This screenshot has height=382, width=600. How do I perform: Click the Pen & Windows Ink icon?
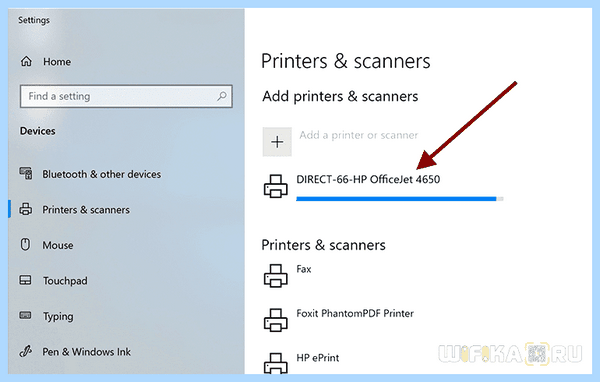pos(26,351)
